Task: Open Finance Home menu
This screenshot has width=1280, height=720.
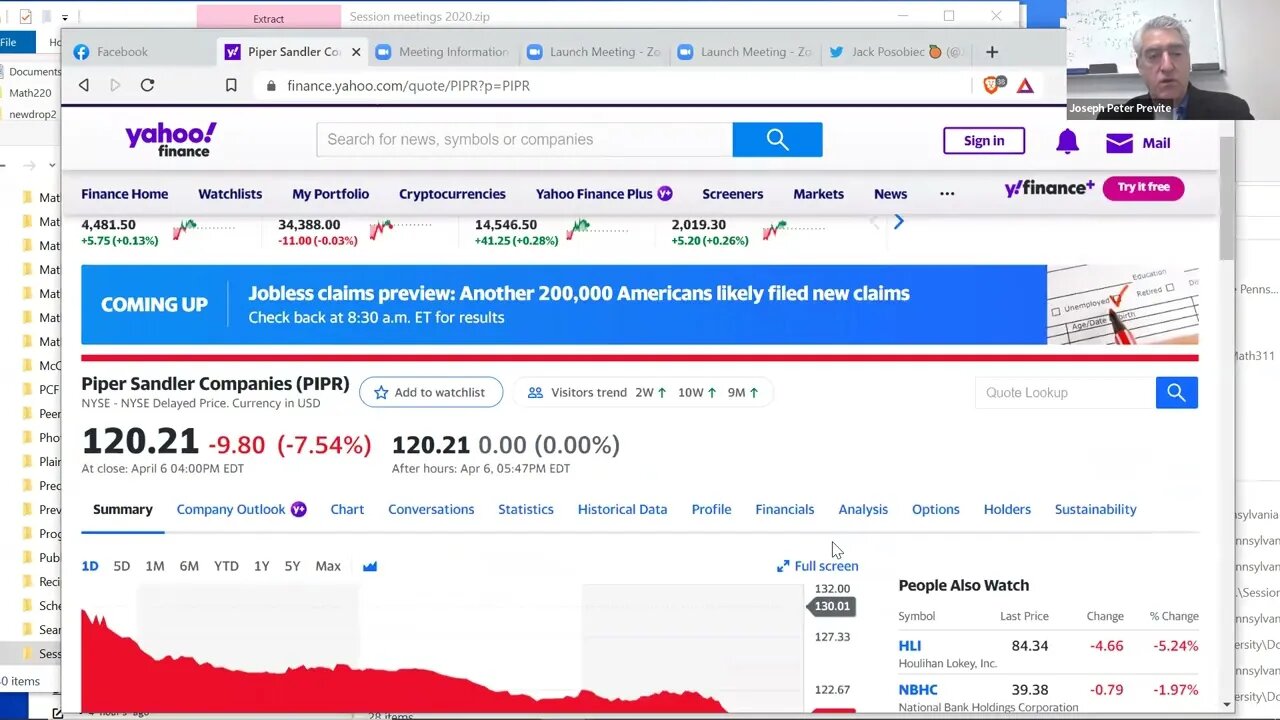Action: (x=124, y=194)
